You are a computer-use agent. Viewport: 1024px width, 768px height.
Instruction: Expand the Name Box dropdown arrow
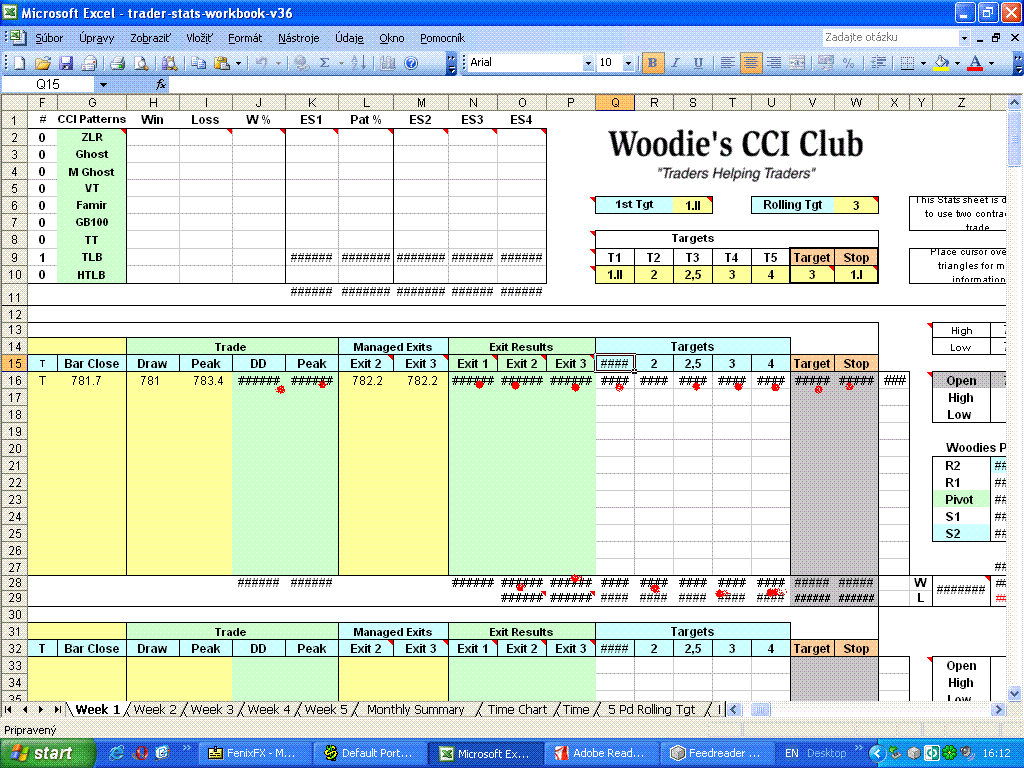pos(103,84)
